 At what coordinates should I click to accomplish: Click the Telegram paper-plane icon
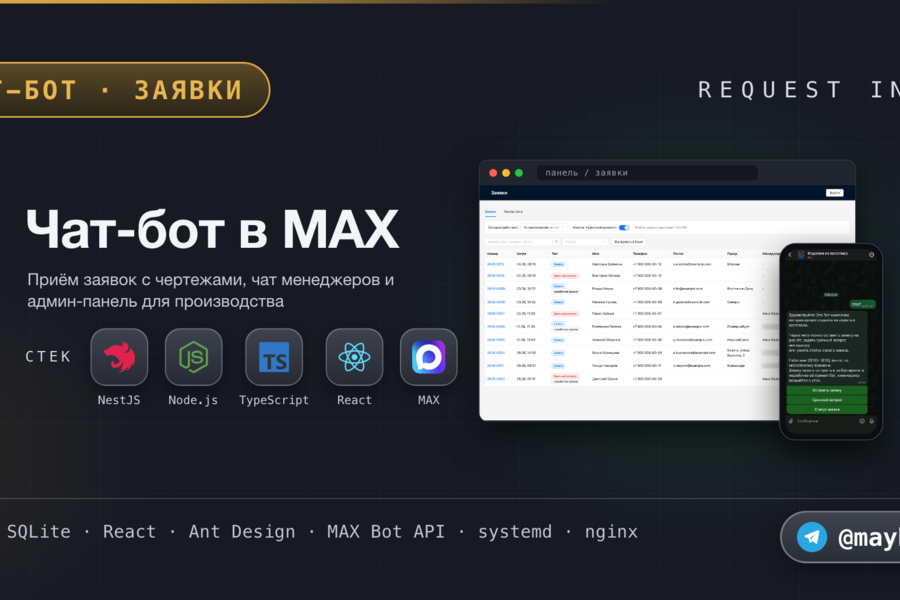click(x=812, y=537)
